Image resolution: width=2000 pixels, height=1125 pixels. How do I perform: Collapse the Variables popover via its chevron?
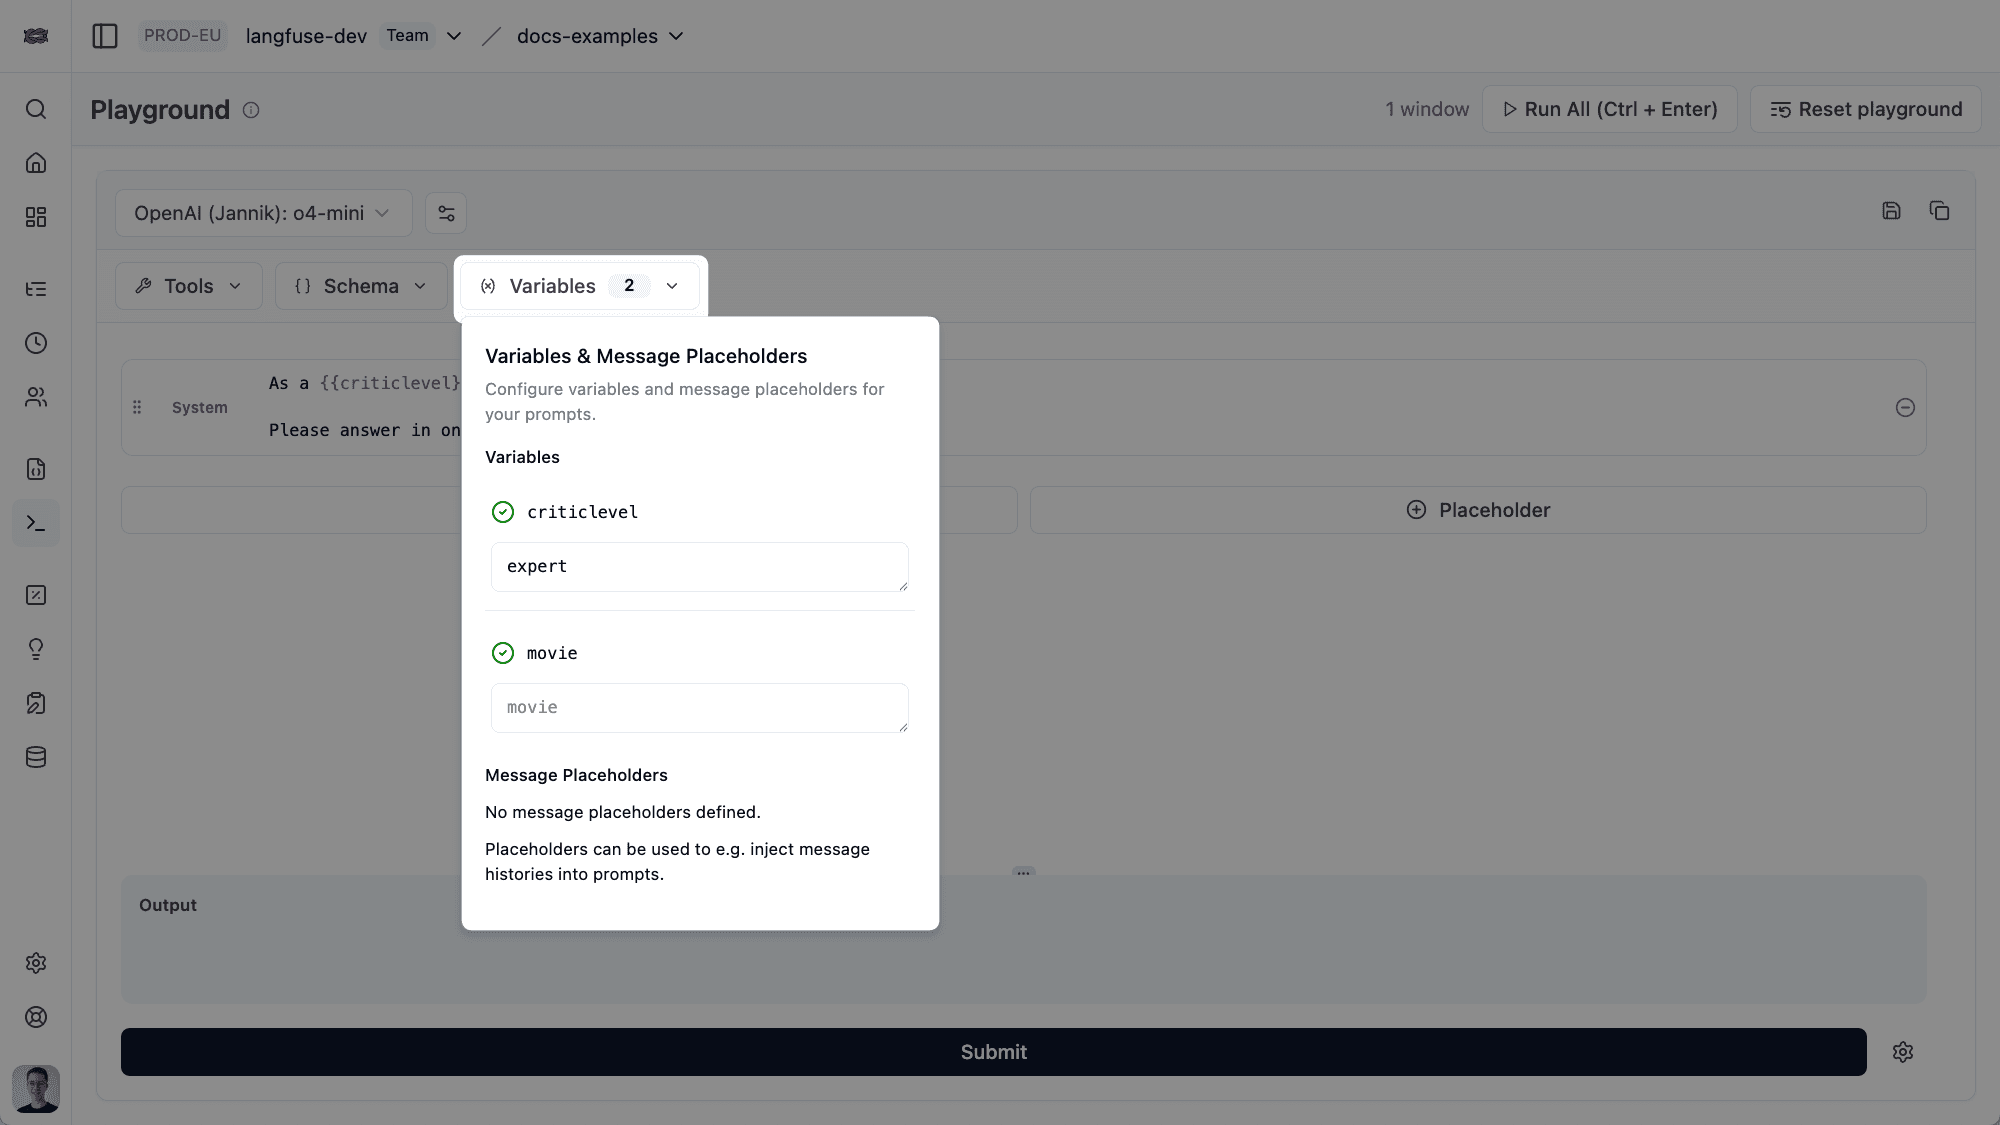(x=671, y=285)
